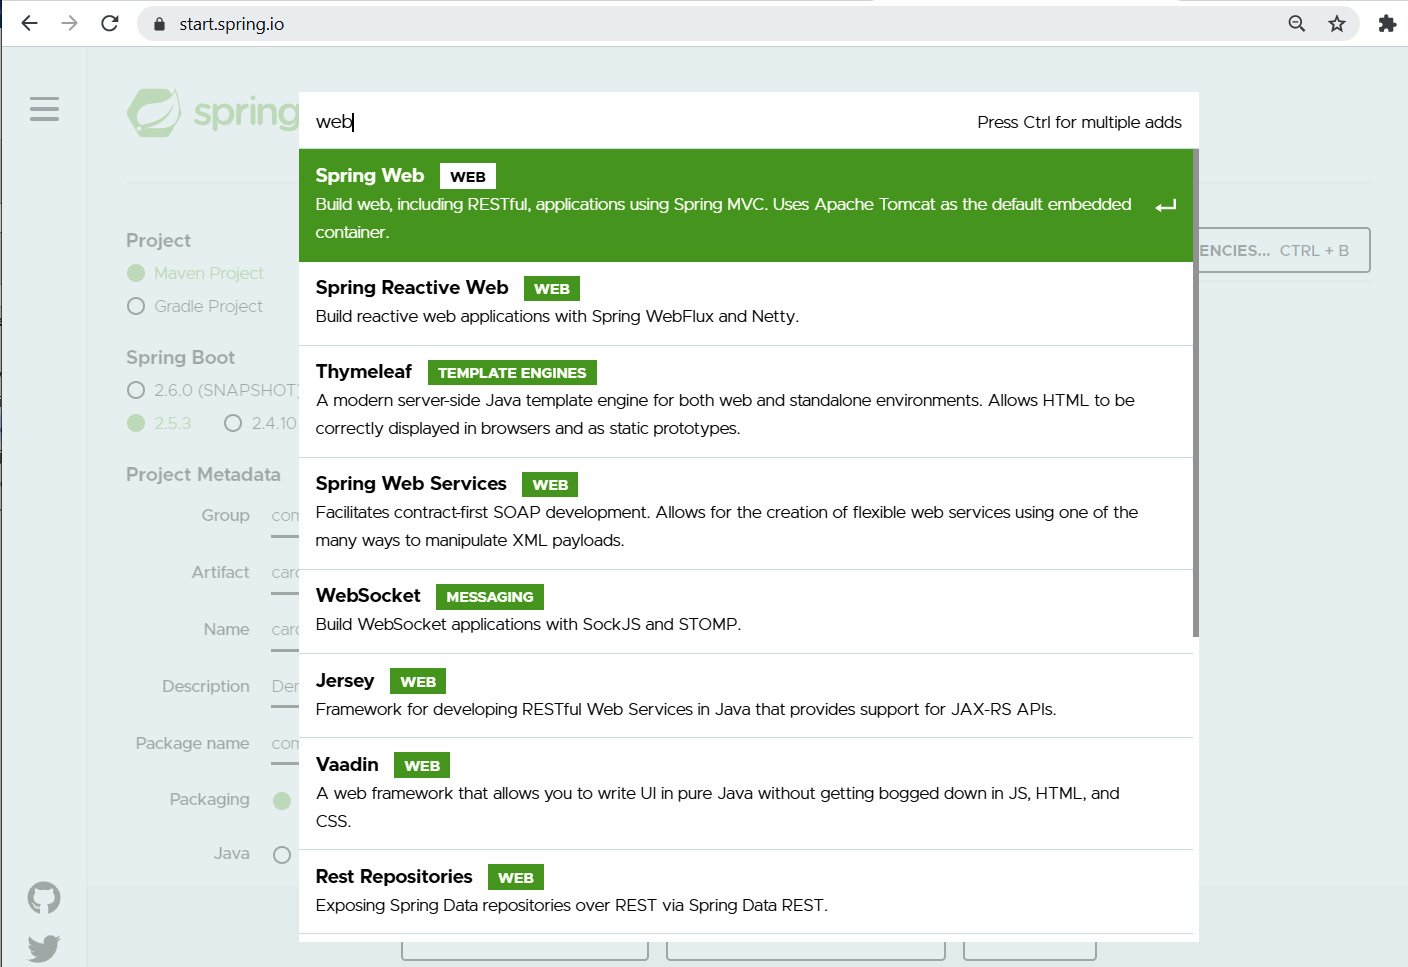The image size is (1408, 967).
Task: Open the Spring logo home link
Action: tap(213, 113)
